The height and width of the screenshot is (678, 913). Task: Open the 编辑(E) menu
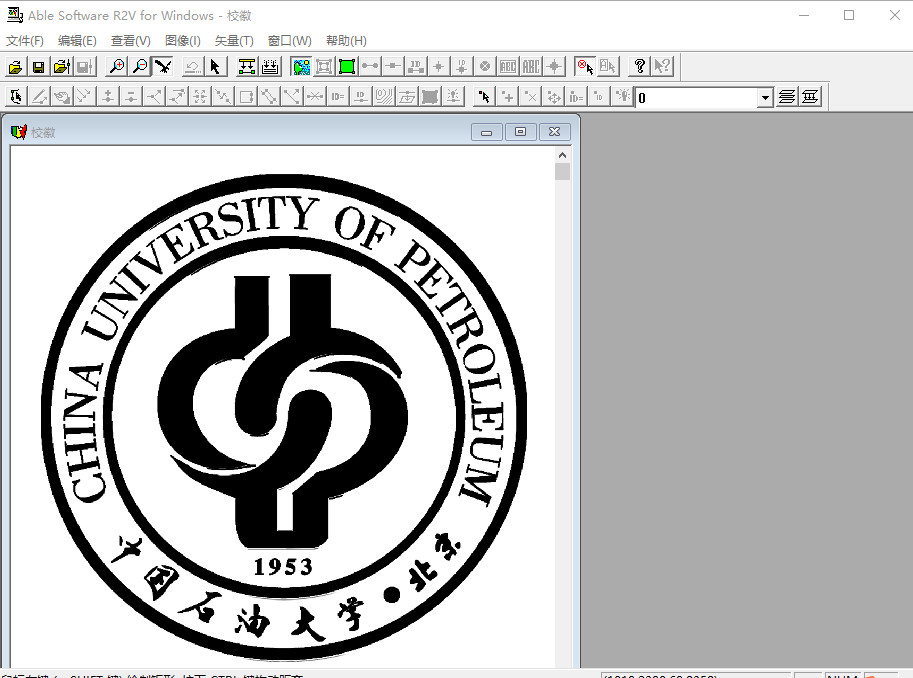pyautogui.click(x=77, y=41)
